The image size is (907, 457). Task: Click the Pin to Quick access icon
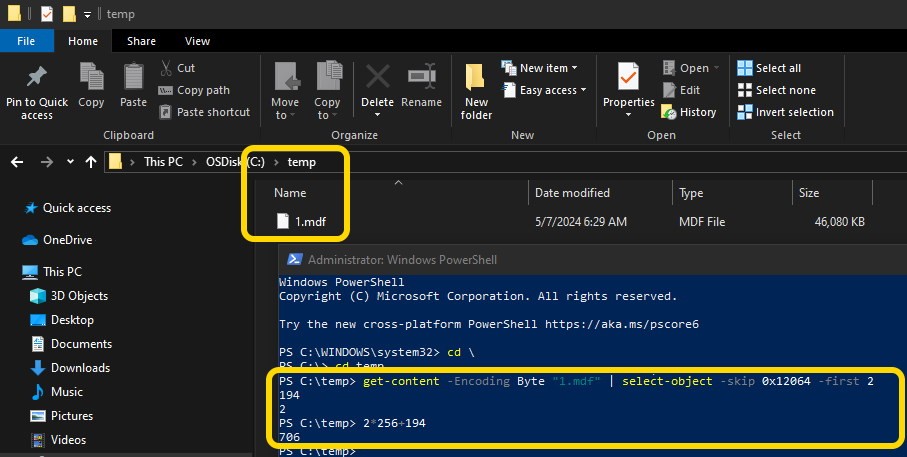coord(37,78)
